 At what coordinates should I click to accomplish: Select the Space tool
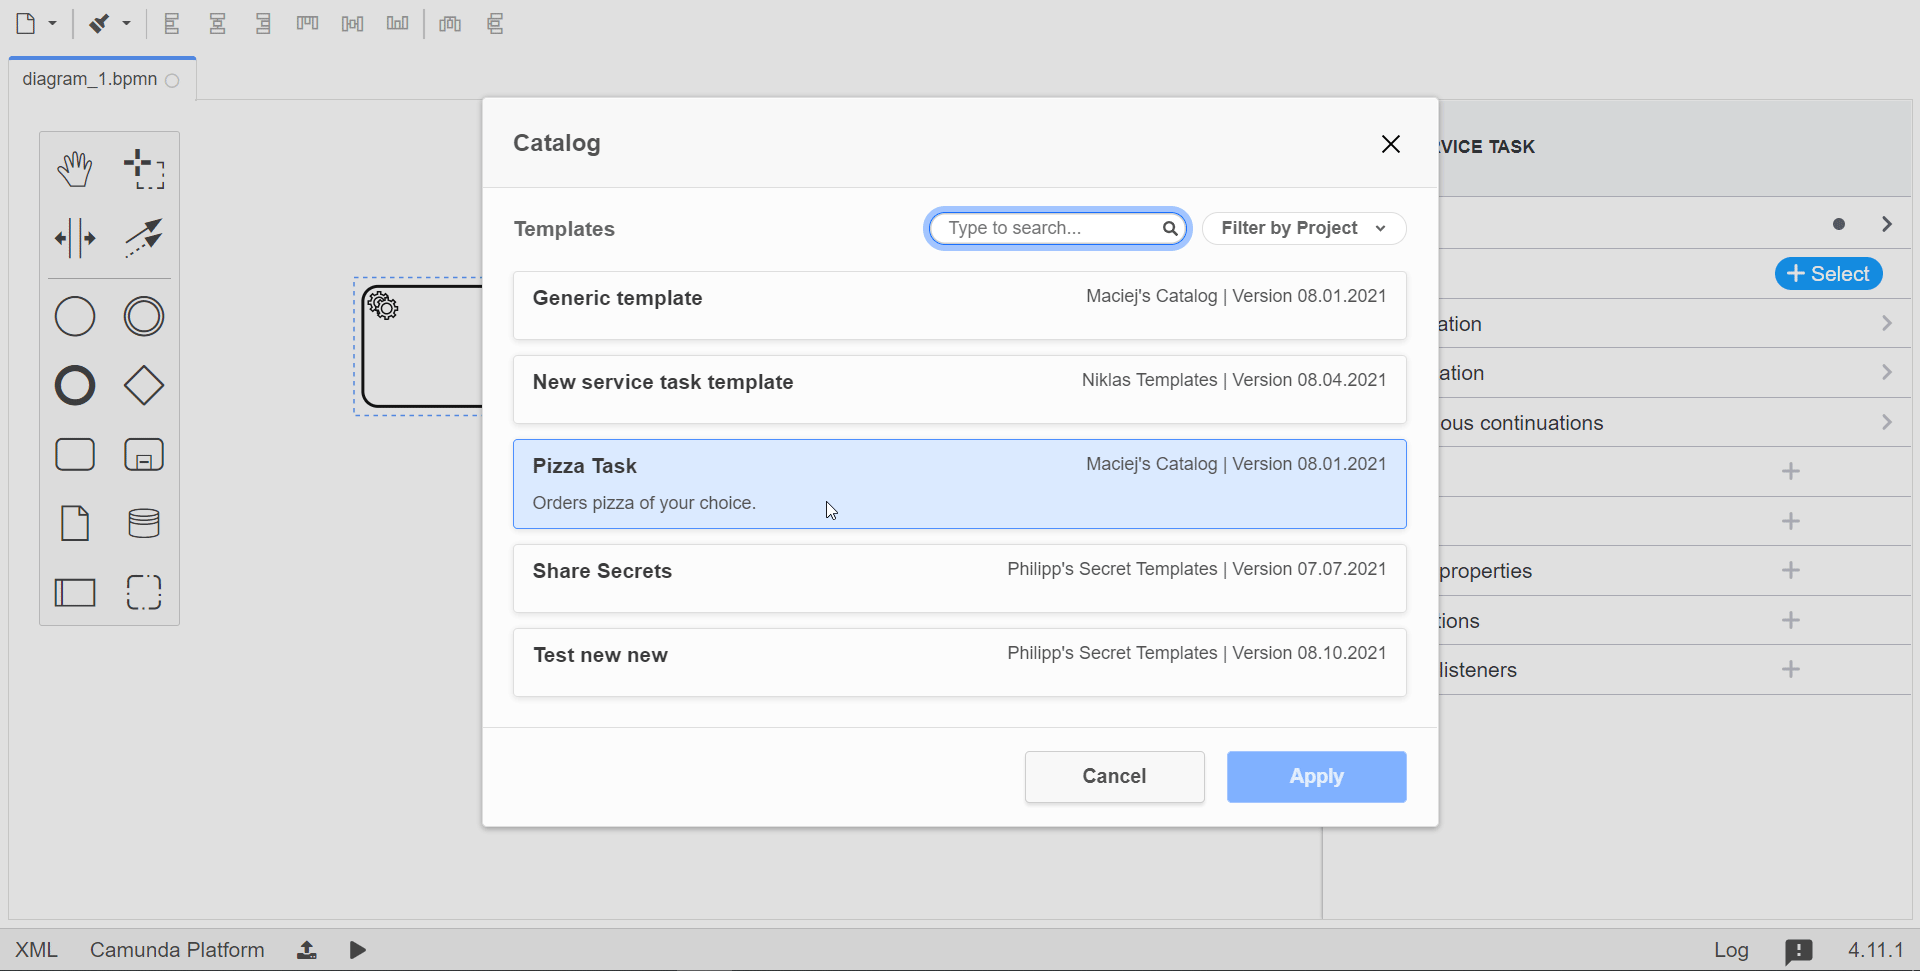(74, 238)
